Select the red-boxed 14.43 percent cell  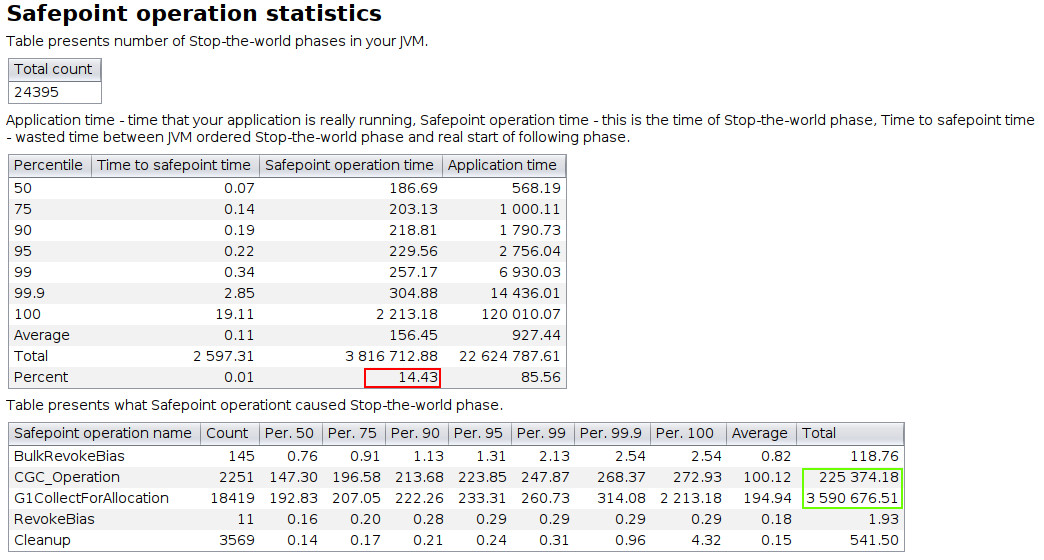(x=402, y=378)
